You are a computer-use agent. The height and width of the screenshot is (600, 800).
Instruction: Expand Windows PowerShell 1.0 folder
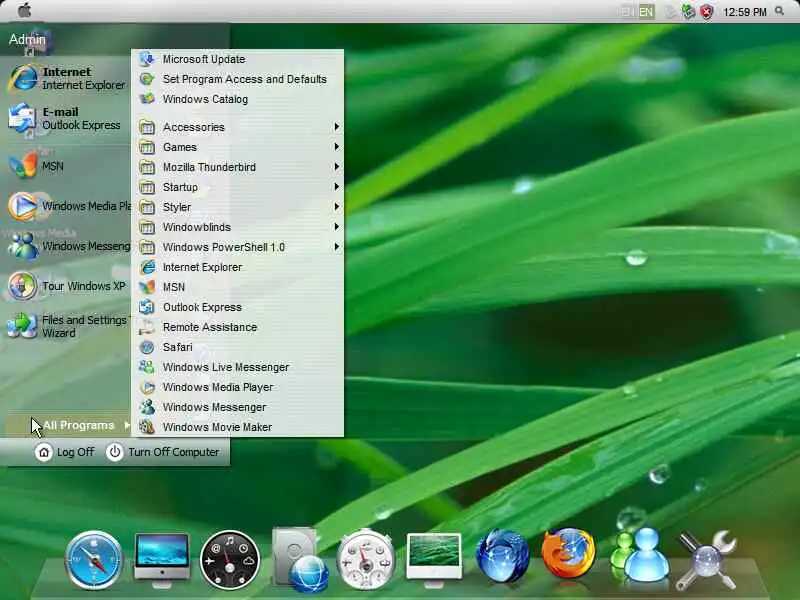(x=238, y=247)
